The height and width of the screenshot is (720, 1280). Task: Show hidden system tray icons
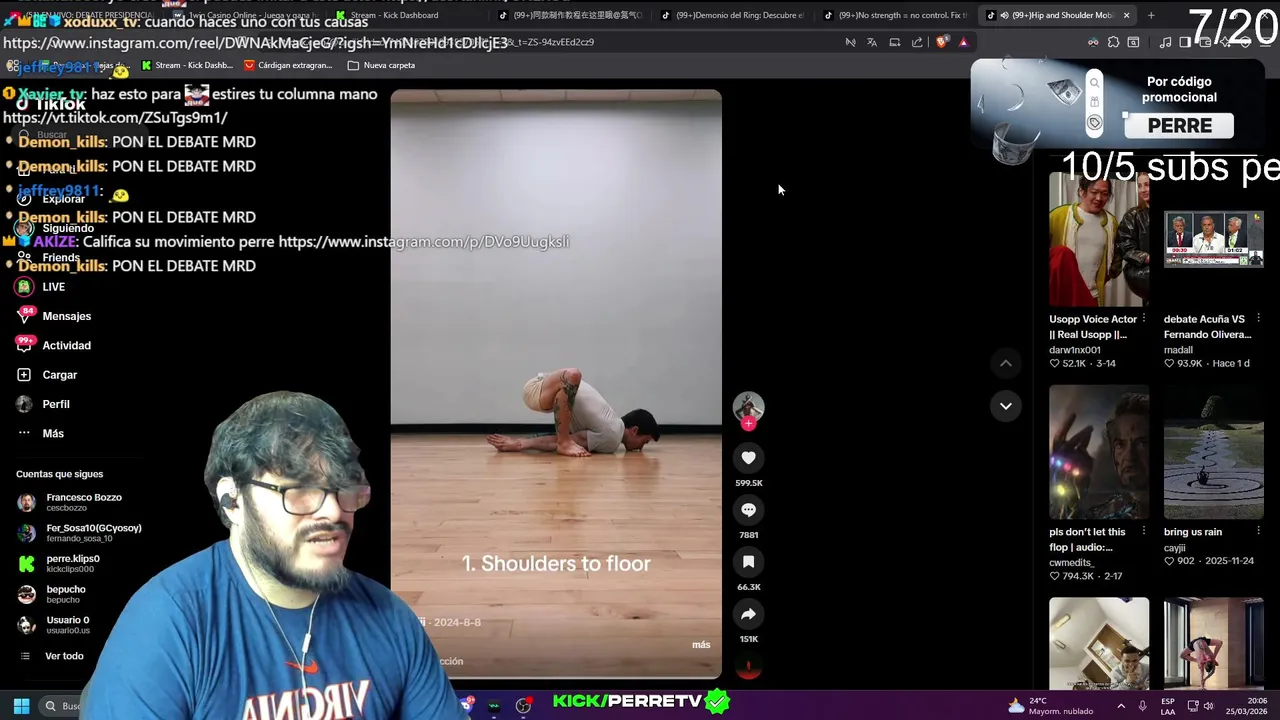(1120, 706)
